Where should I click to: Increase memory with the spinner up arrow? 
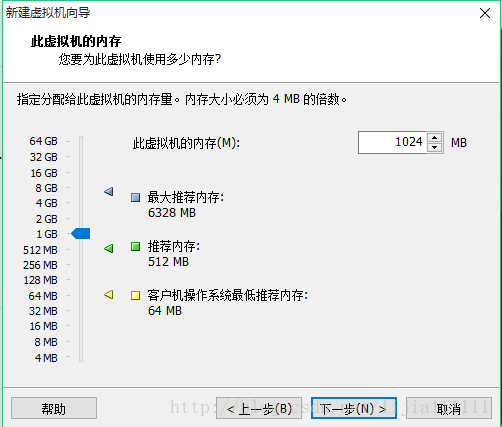click(434, 137)
